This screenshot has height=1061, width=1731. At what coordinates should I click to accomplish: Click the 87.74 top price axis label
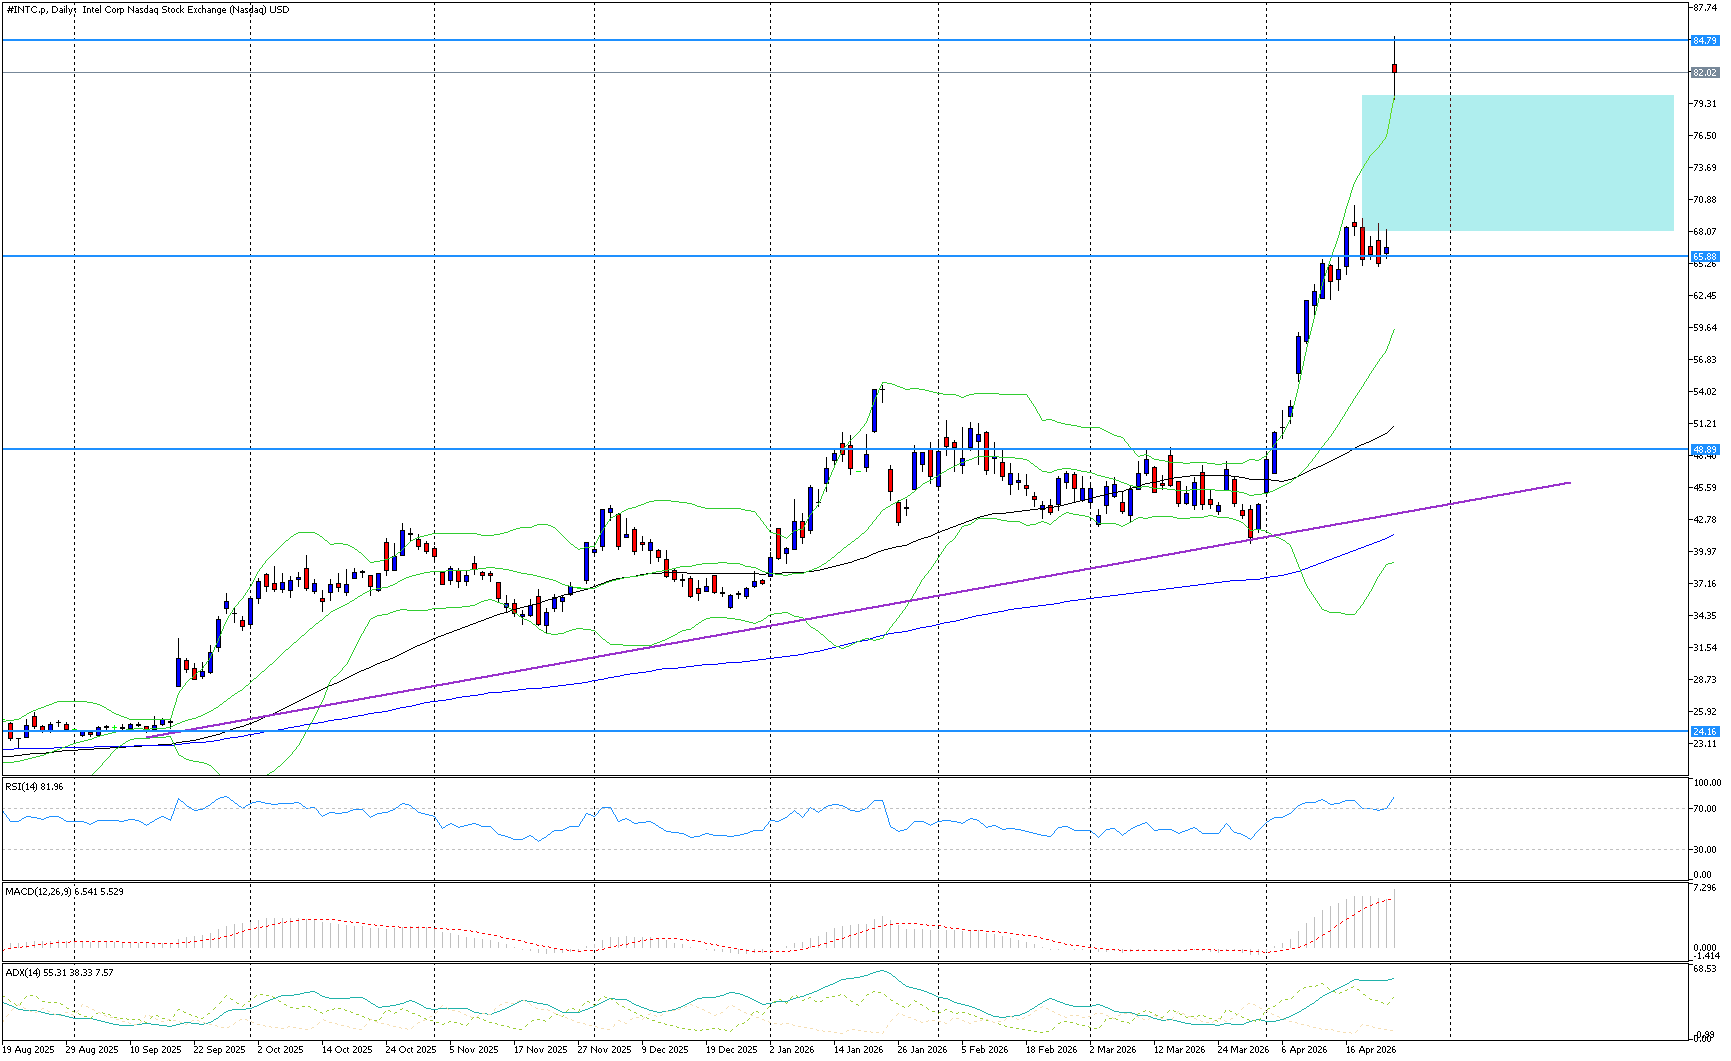click(x=1704, y=8)
